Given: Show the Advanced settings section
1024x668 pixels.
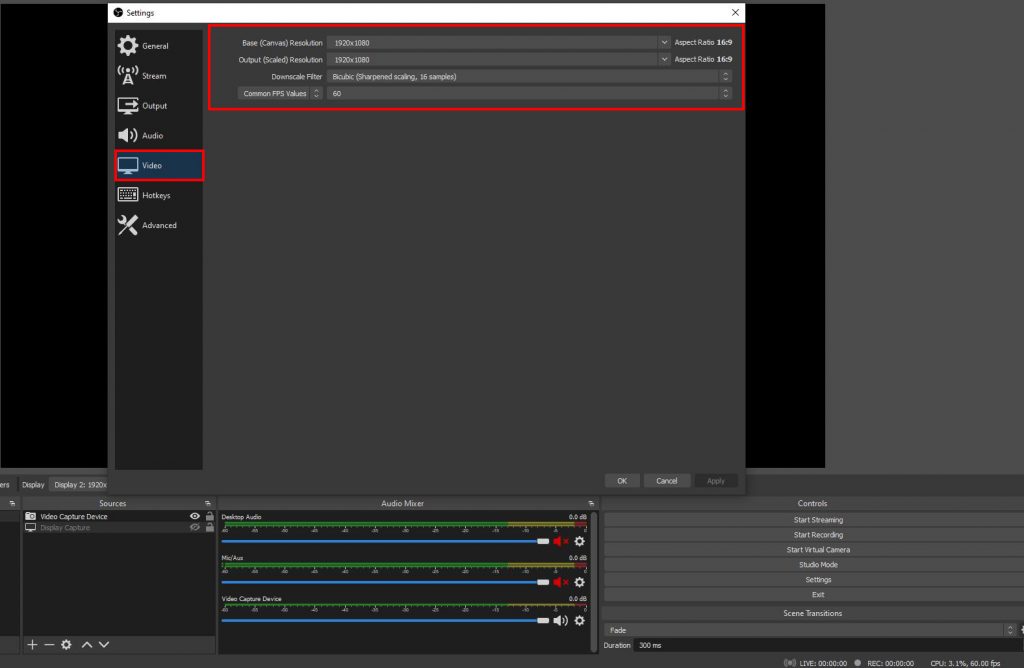Looking at the screenshot, I should 159,225.
